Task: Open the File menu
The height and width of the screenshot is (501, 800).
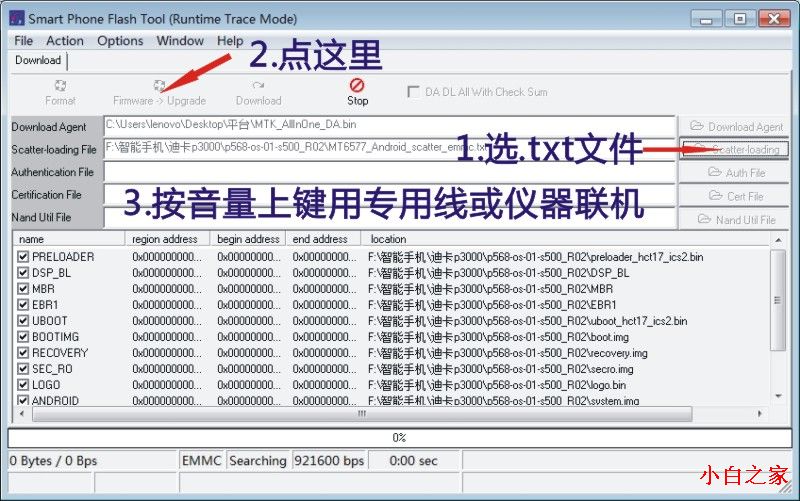Action: point(23,41)
